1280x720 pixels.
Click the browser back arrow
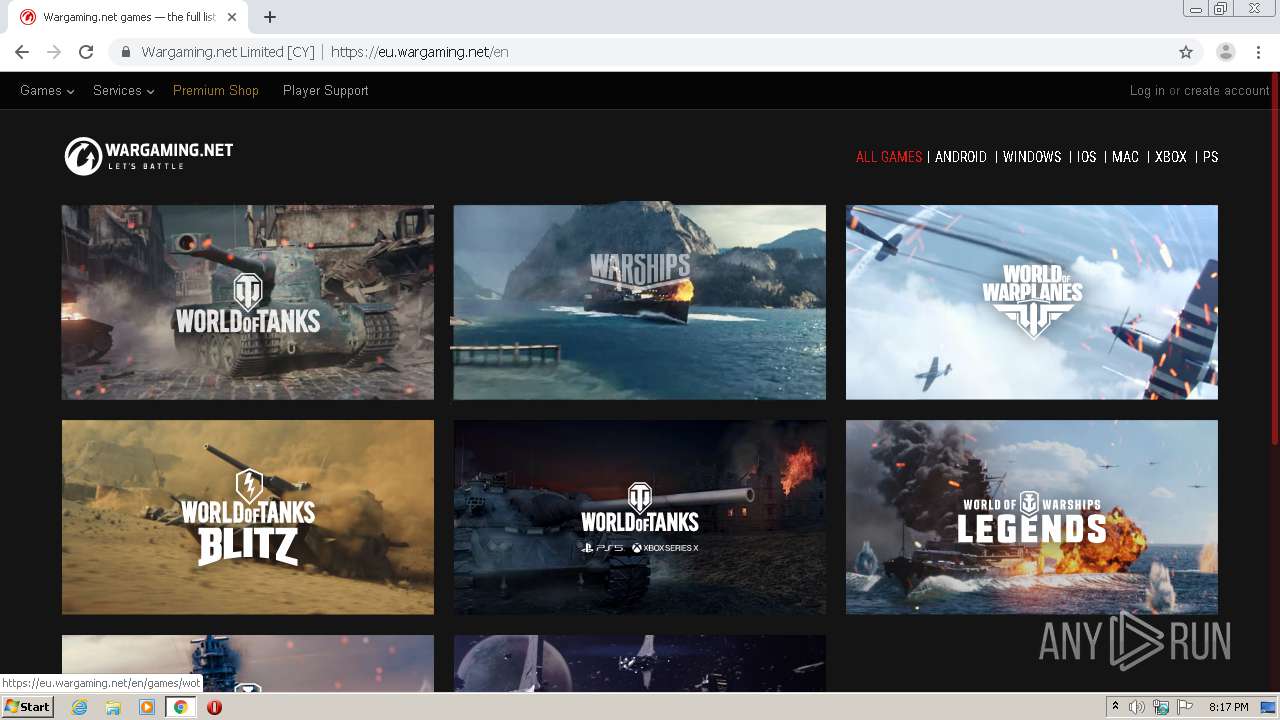point(22,52)
